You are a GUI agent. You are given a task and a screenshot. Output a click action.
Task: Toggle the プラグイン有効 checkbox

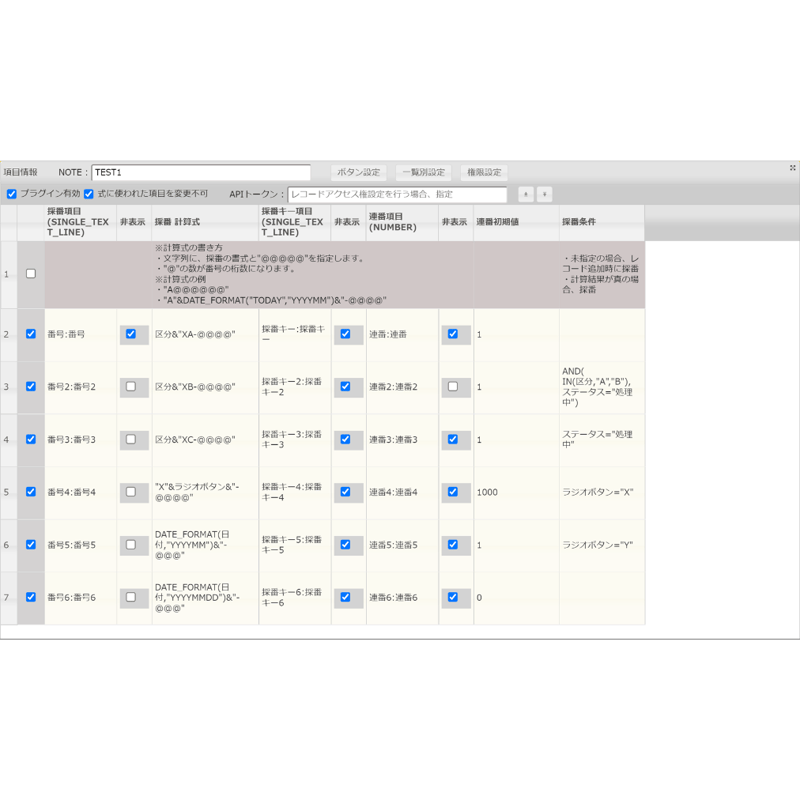pyautogui.click(x=12, y=194)
